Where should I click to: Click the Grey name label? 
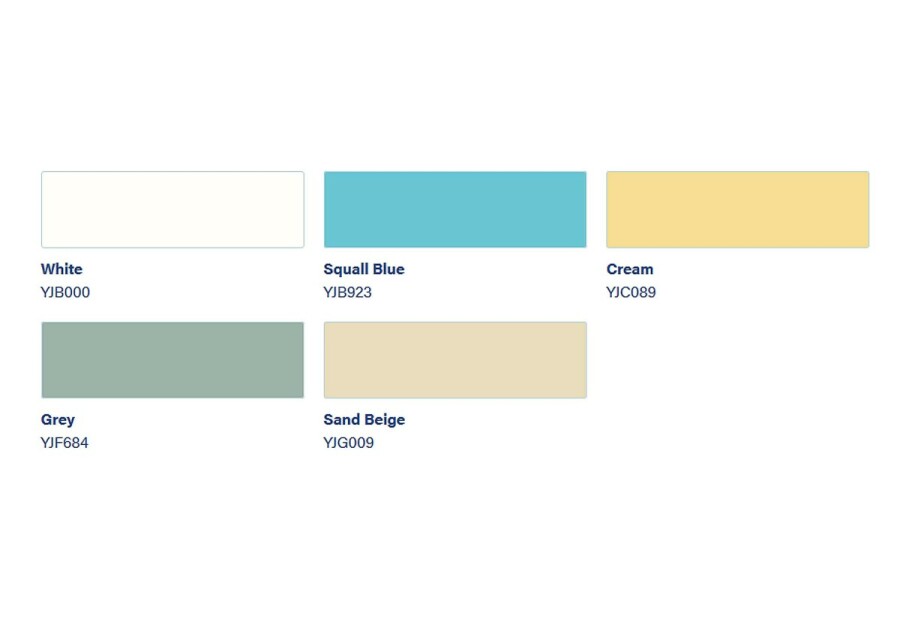[57, 420]
